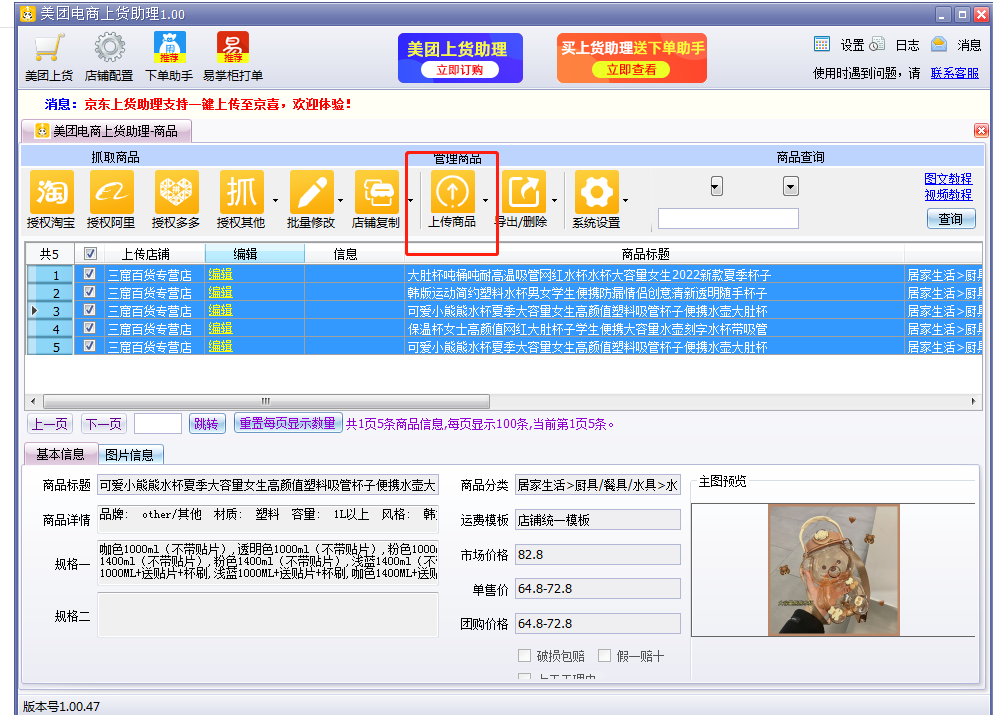Click the 授权多多 icon
This screenshot has width=993, height=715.
coord(175,192)
